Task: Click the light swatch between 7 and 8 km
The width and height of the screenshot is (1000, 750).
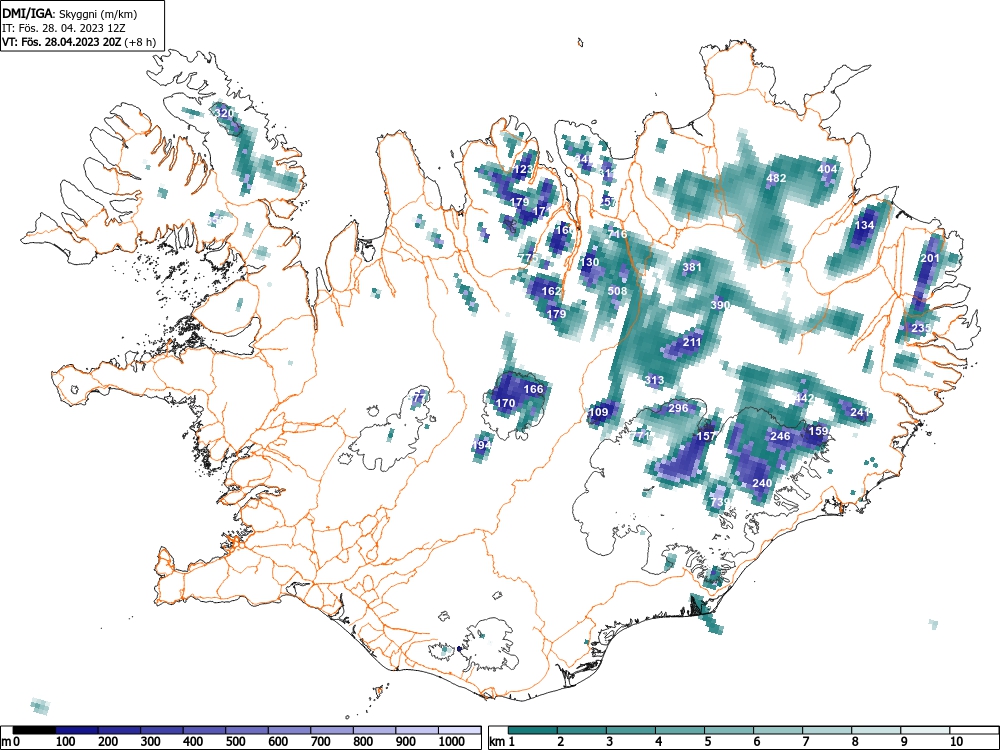Action: pos(827,730)
